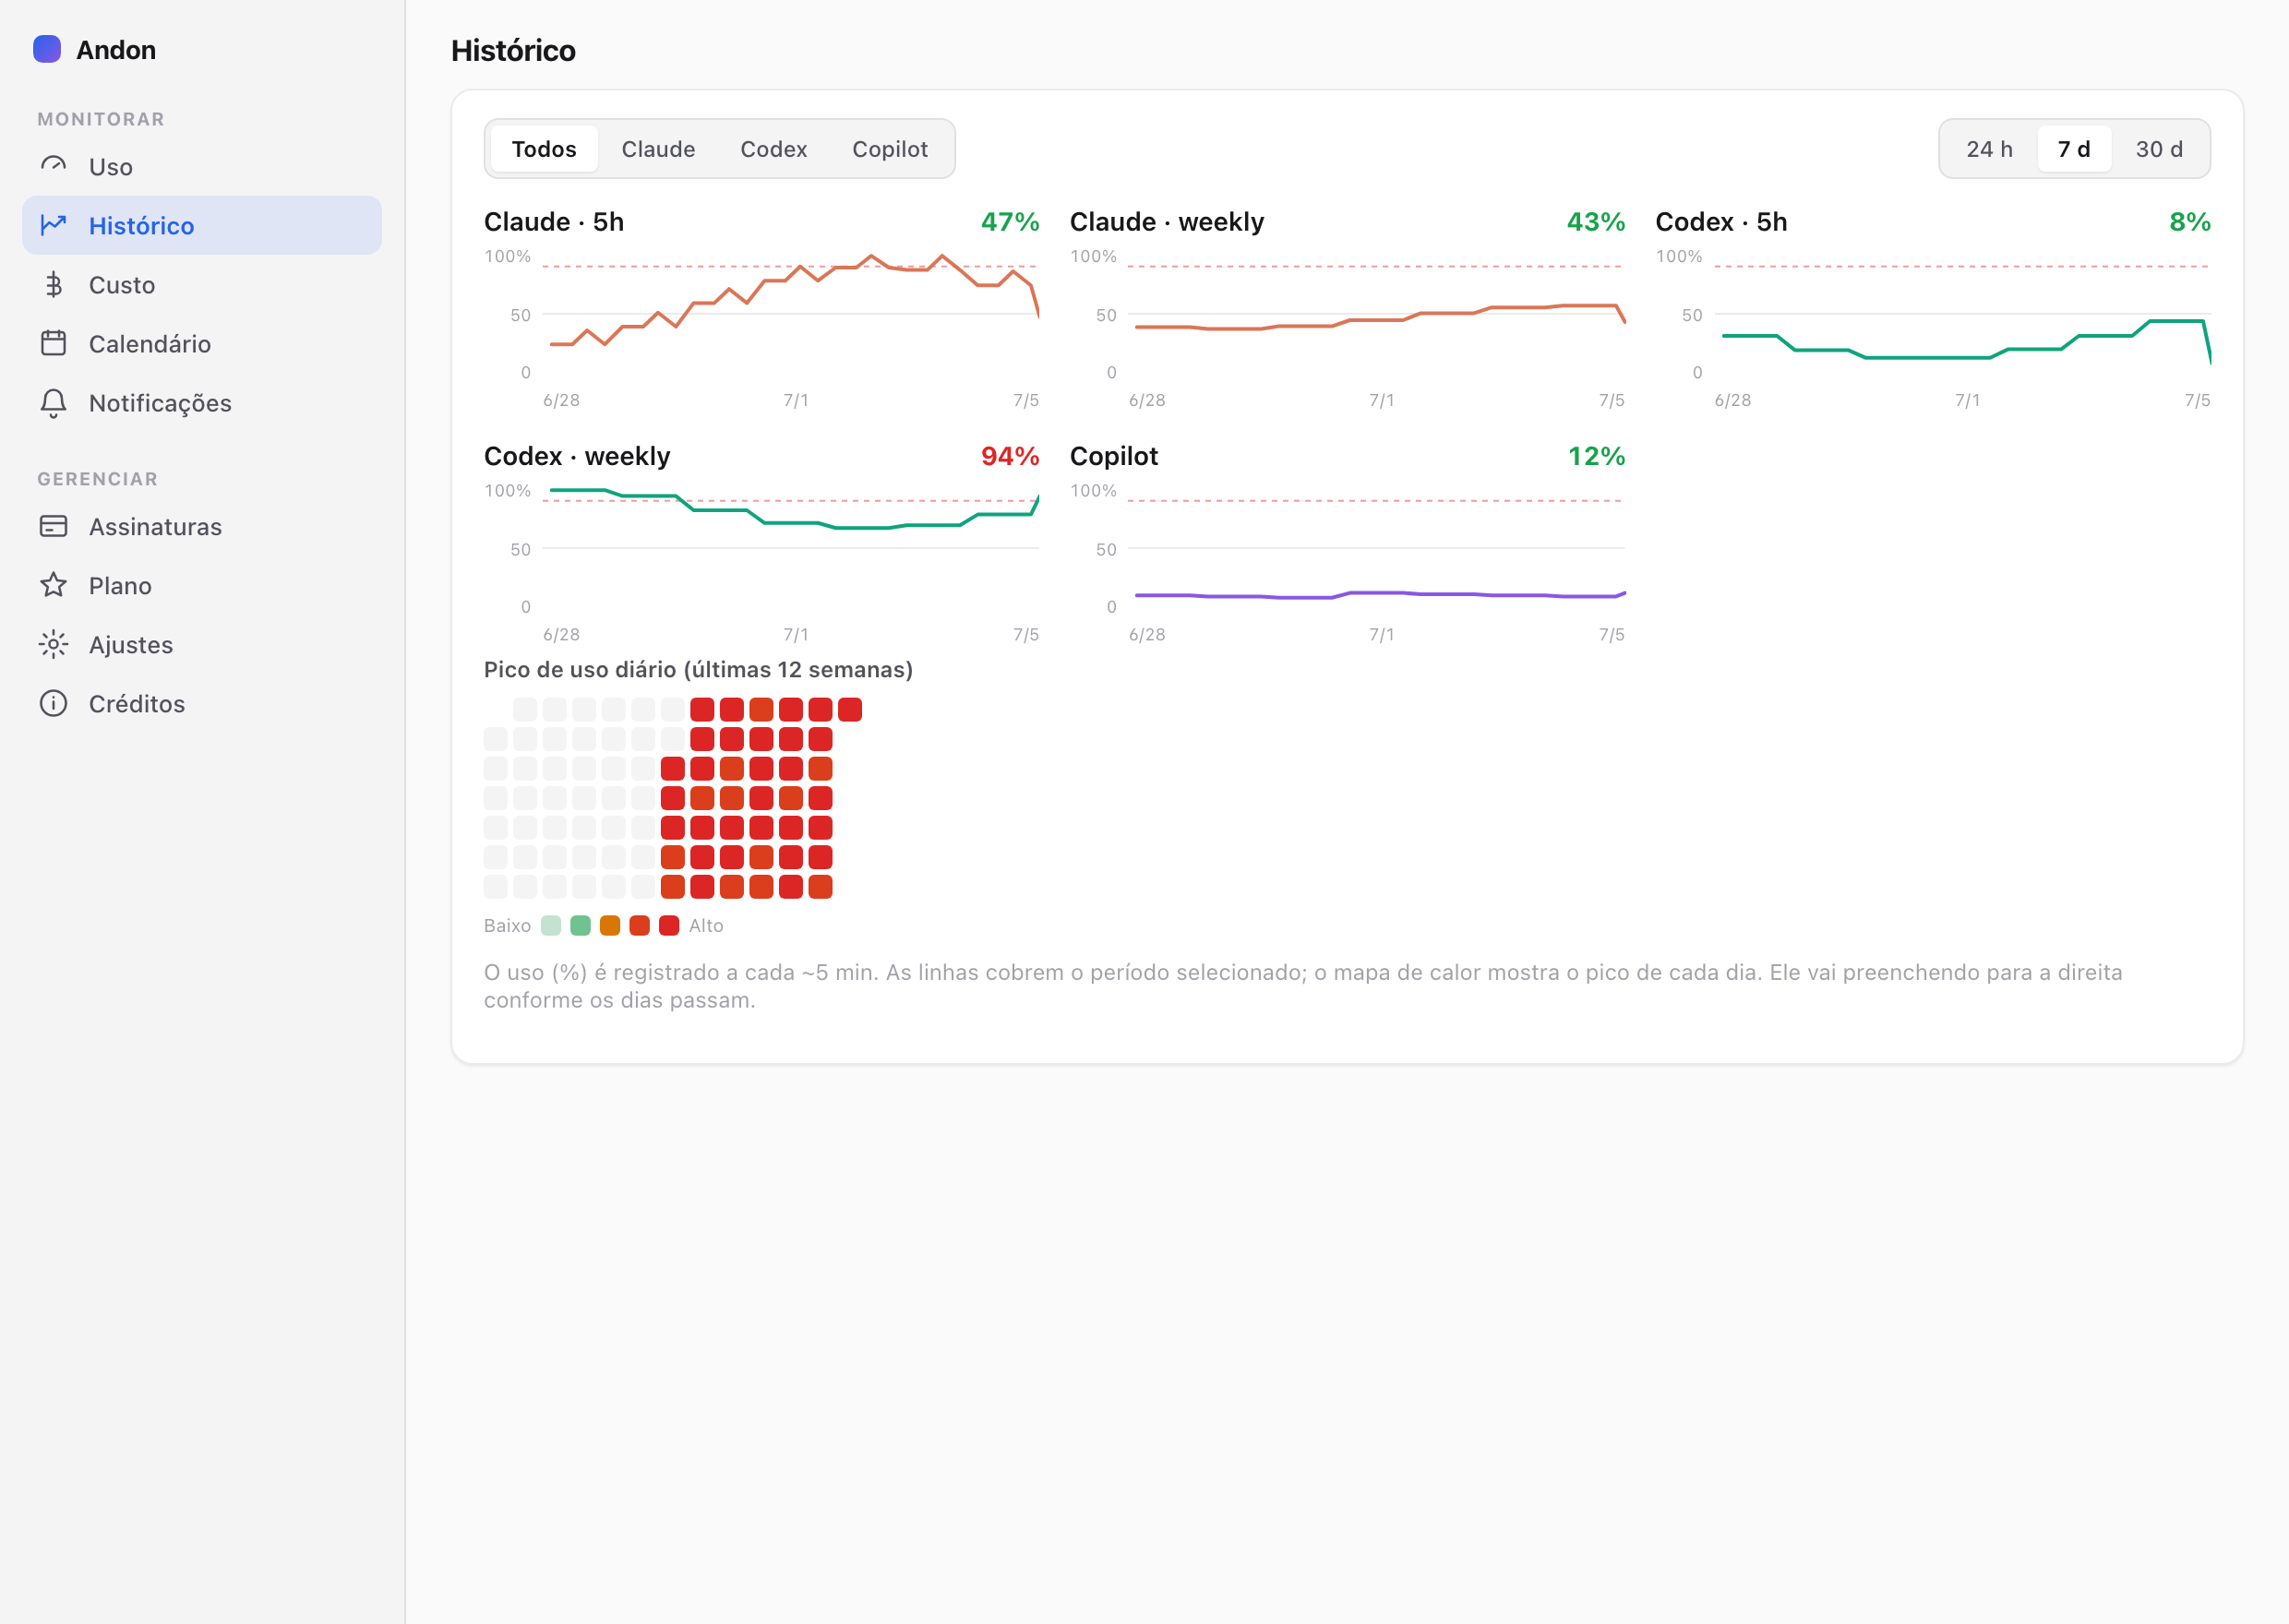Click the Andon app logo
This screenshot has width=2289, height=1624.
tap(47, 49)
